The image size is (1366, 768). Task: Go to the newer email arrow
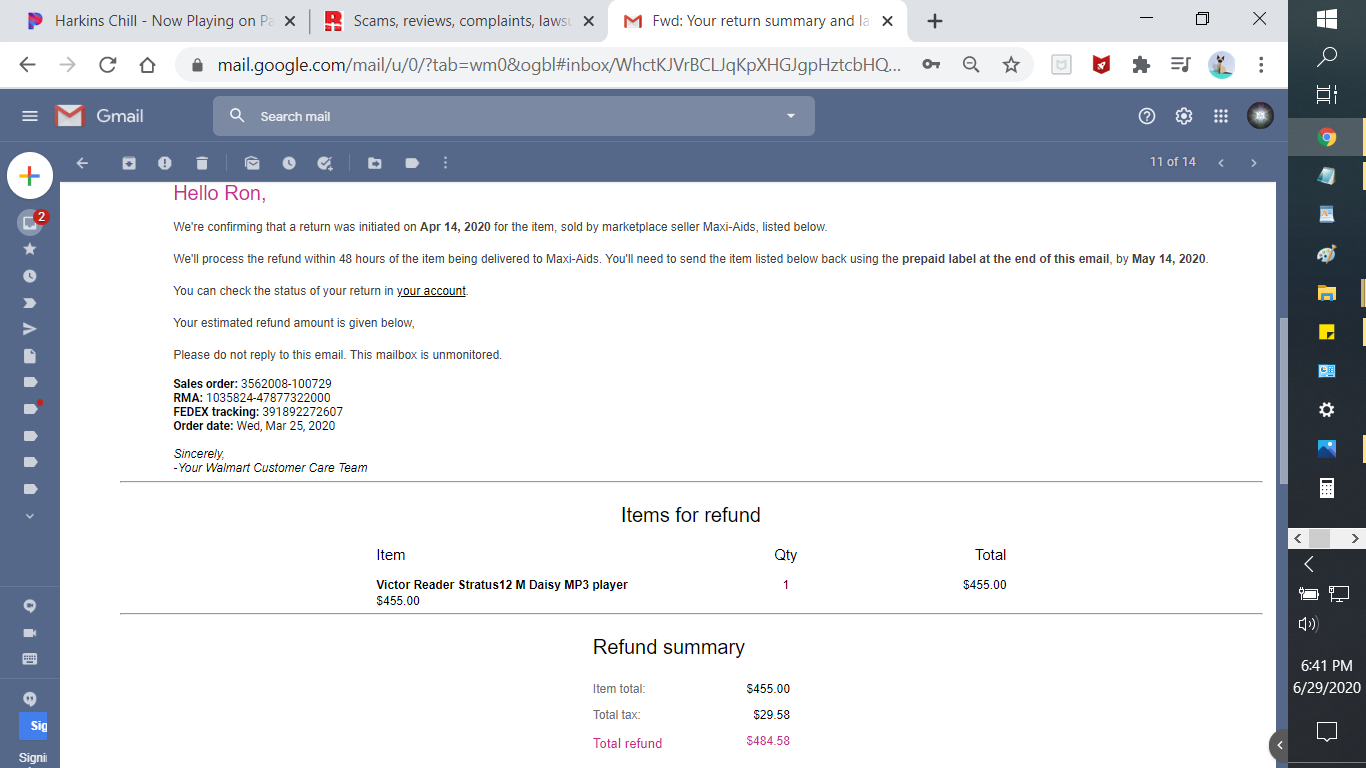[1221, 163]
